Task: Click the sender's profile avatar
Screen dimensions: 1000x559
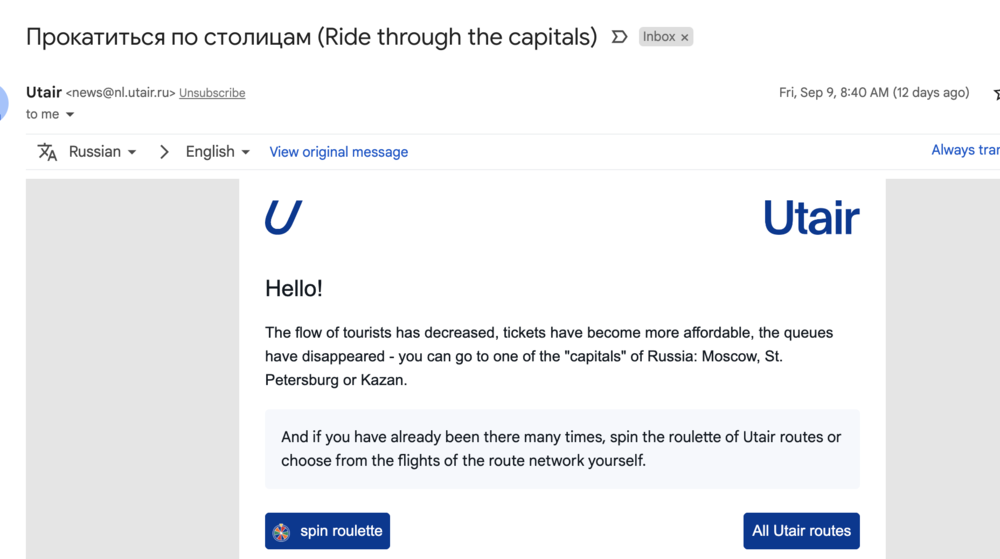Action: coord(3,101)
